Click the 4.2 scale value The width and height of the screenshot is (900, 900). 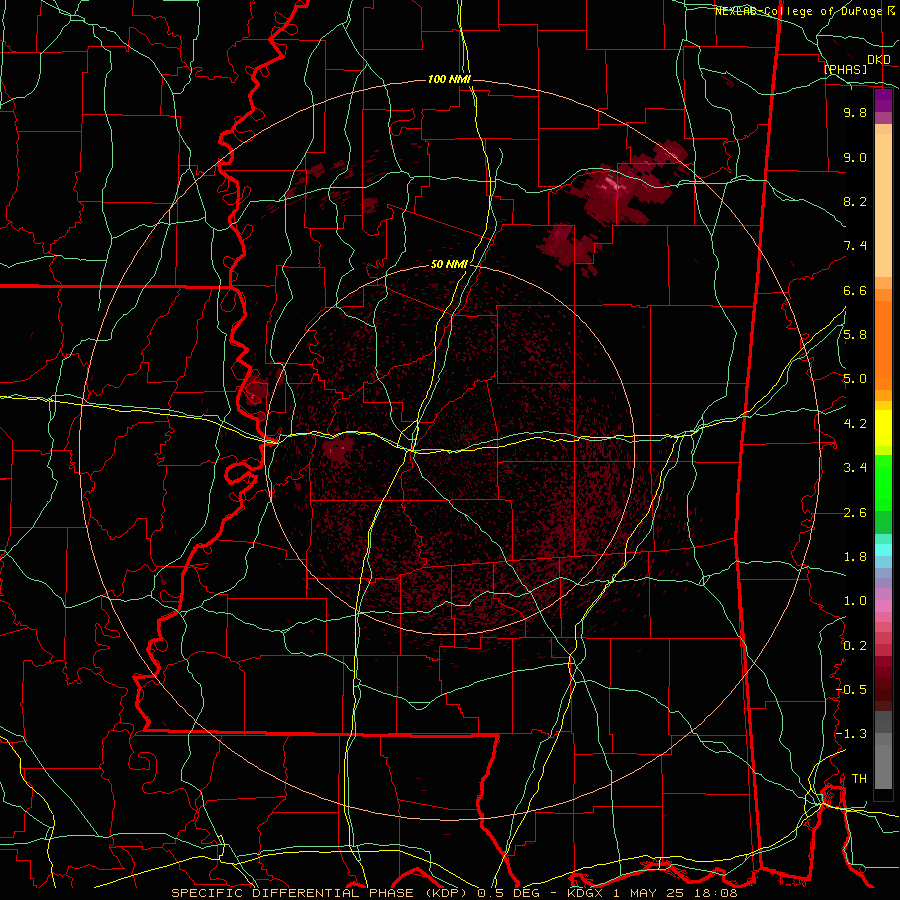[x=855, y=424]
